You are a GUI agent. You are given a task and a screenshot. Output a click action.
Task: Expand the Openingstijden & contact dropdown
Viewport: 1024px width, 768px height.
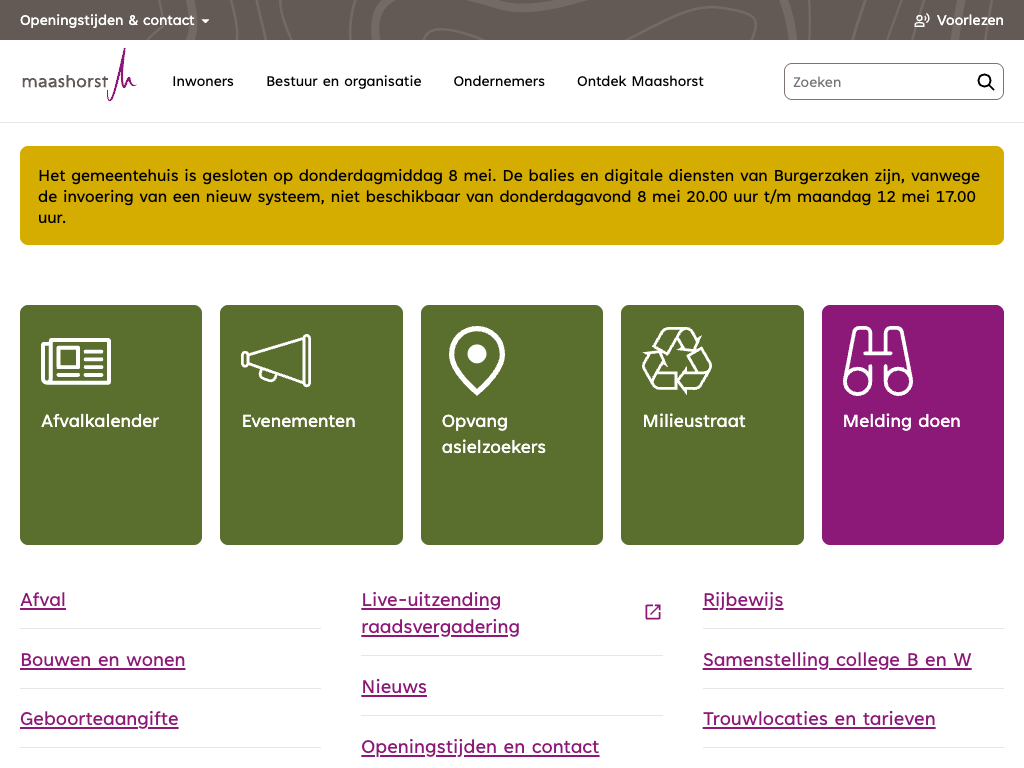point(115,20)
